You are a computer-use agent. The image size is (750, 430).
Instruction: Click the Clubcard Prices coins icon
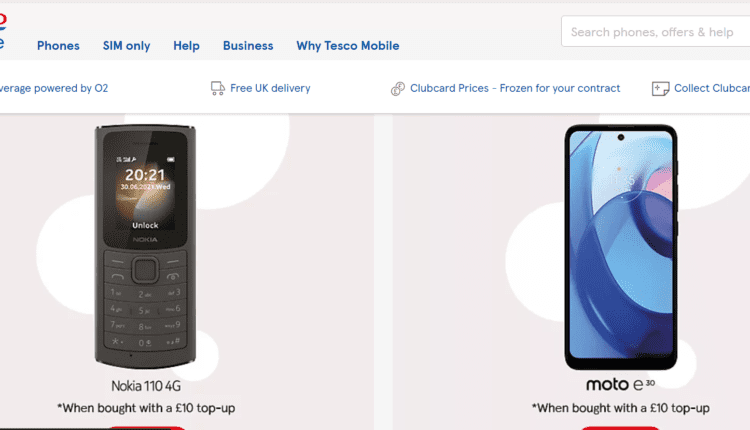pyautogui.click(x=397, y=88)
